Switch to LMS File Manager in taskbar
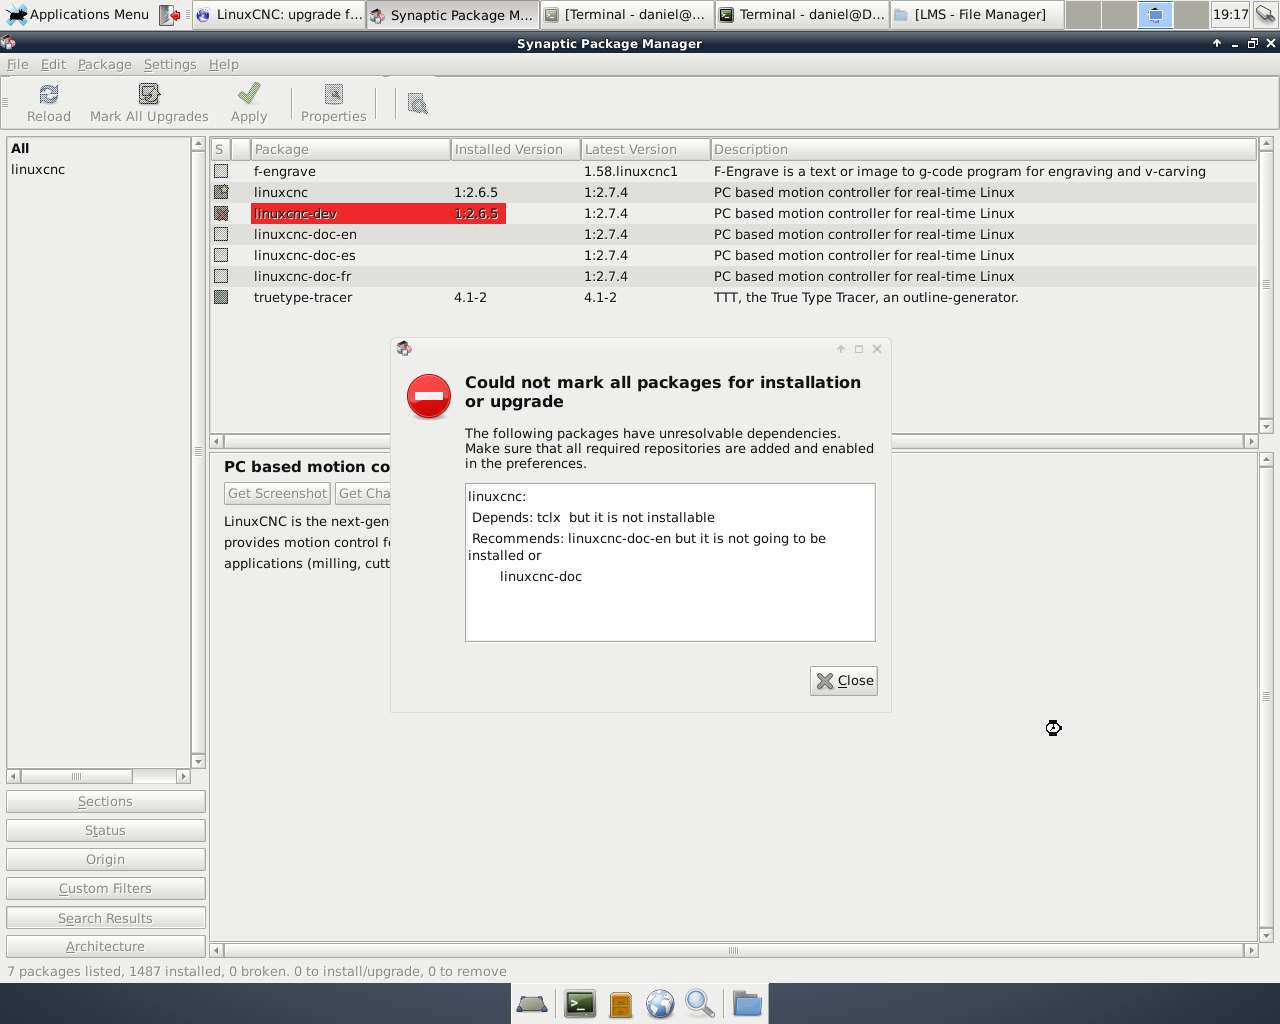The height and width of the screenshot is (1024, 1280). coord(977,15)
